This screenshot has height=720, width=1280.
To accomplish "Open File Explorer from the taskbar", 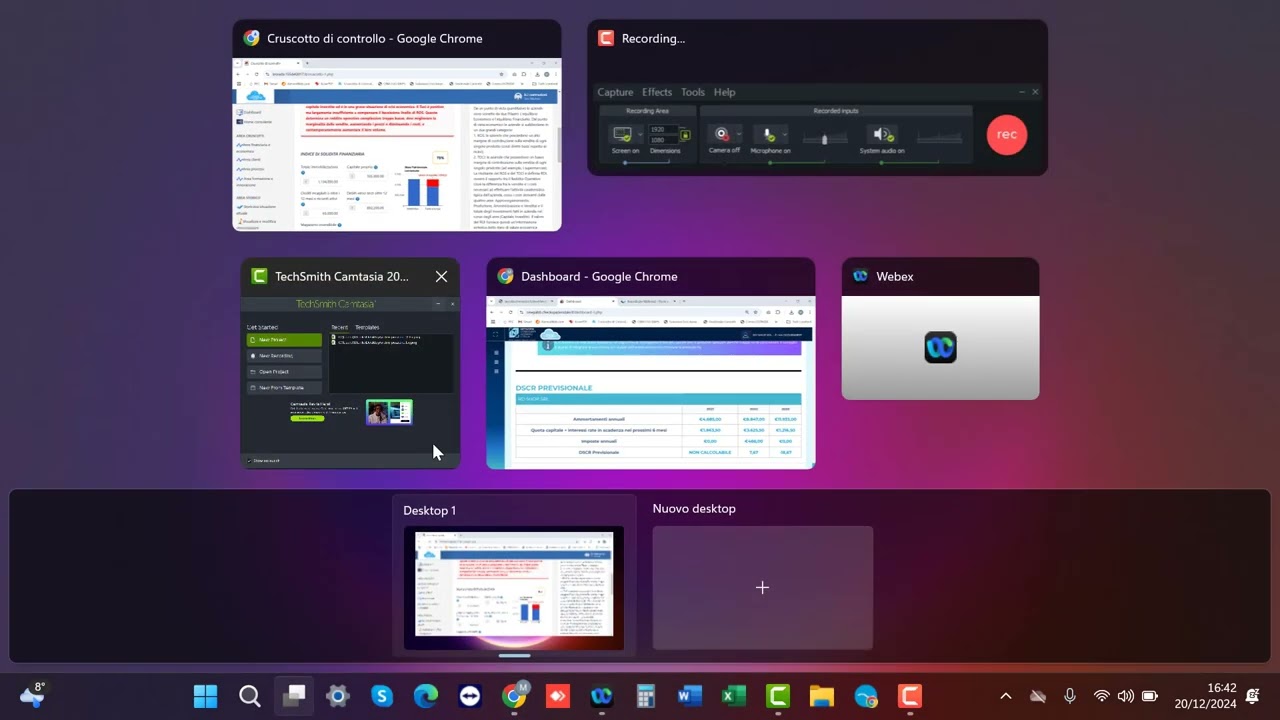I will click(x=821, y=696).
